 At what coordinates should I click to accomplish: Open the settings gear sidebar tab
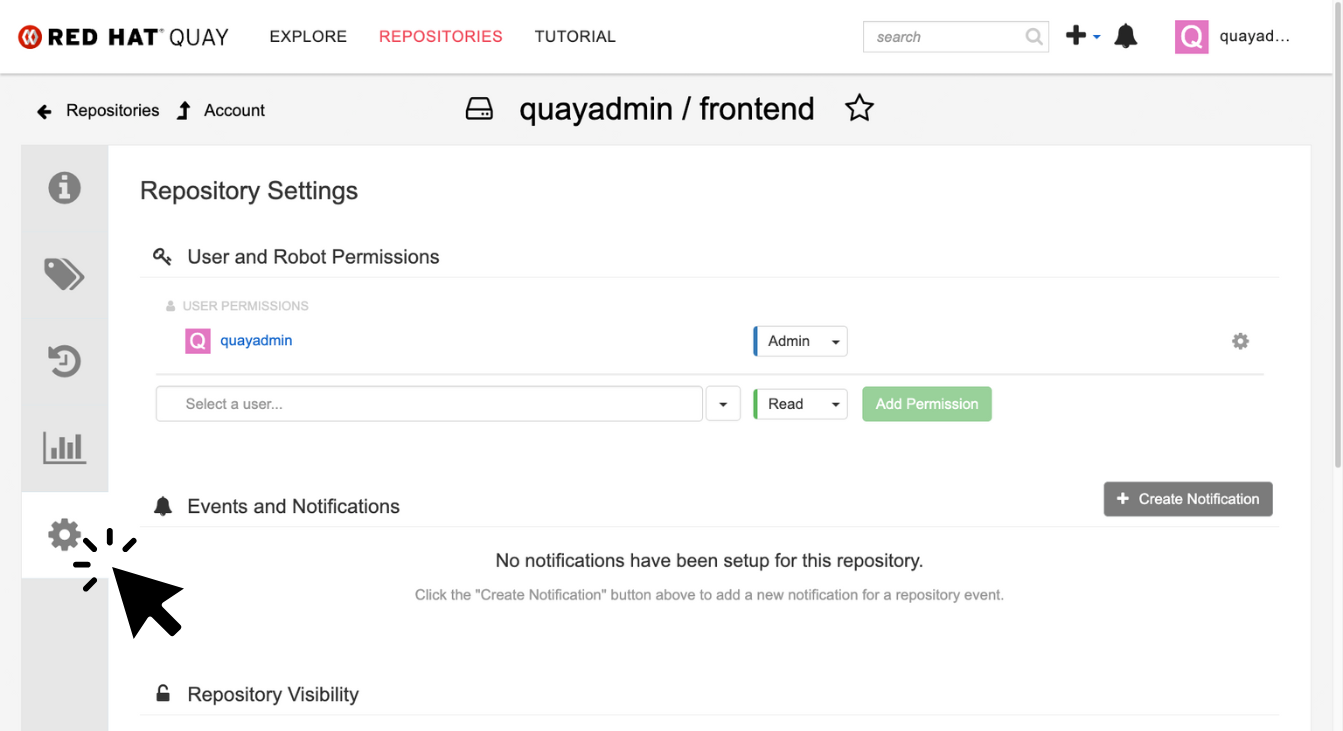pos(65,535)
